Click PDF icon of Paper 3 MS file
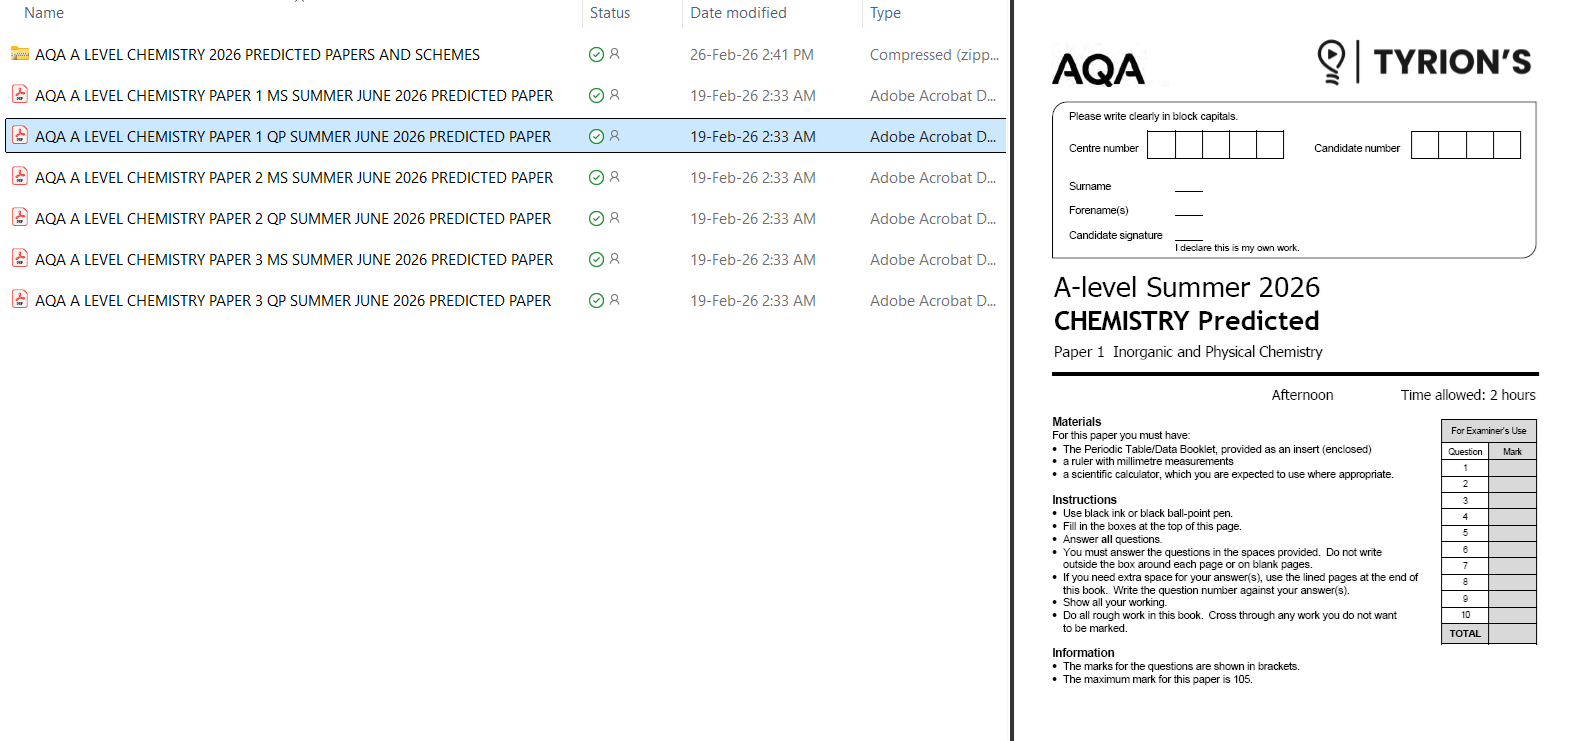 pyautogui.click(x=20, y=259)
